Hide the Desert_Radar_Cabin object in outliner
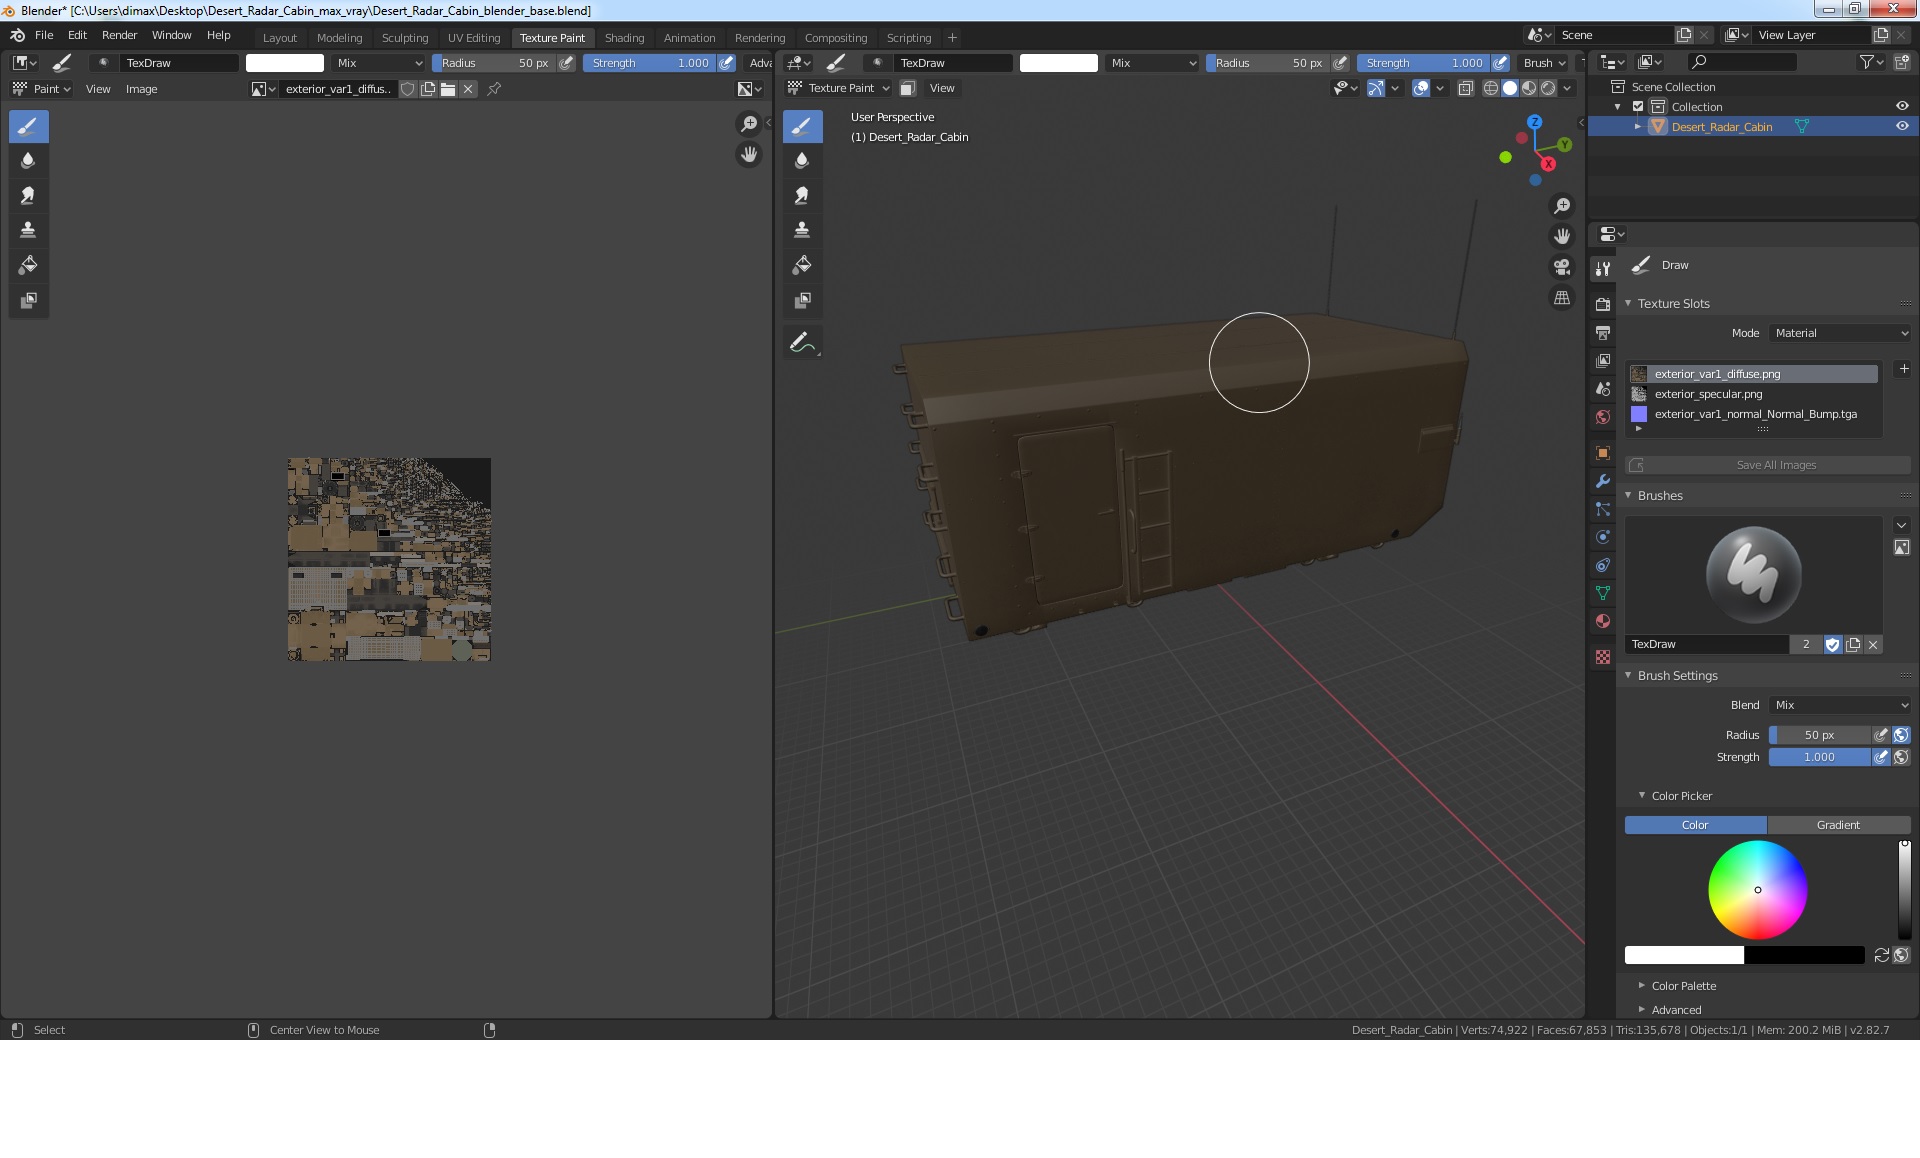This screenshot has width=1920, height=1158. click(x=1902, y=127)
